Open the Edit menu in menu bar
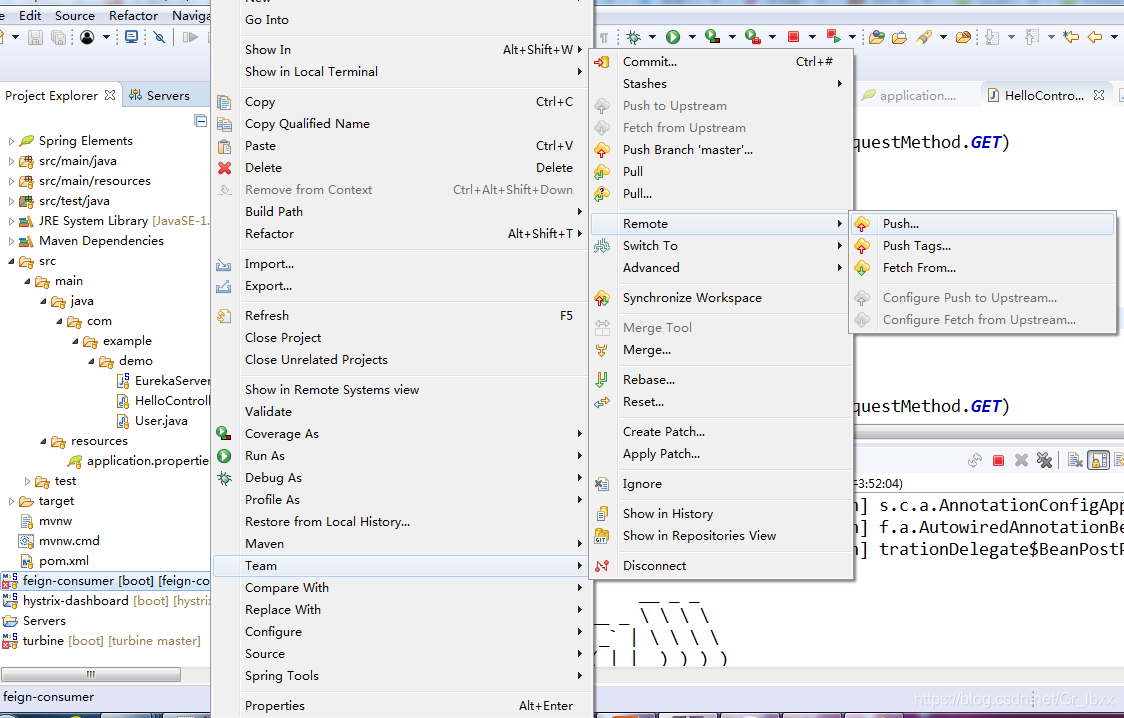The width and height of the screenshot is (1124, 718). tap(30, 15)
